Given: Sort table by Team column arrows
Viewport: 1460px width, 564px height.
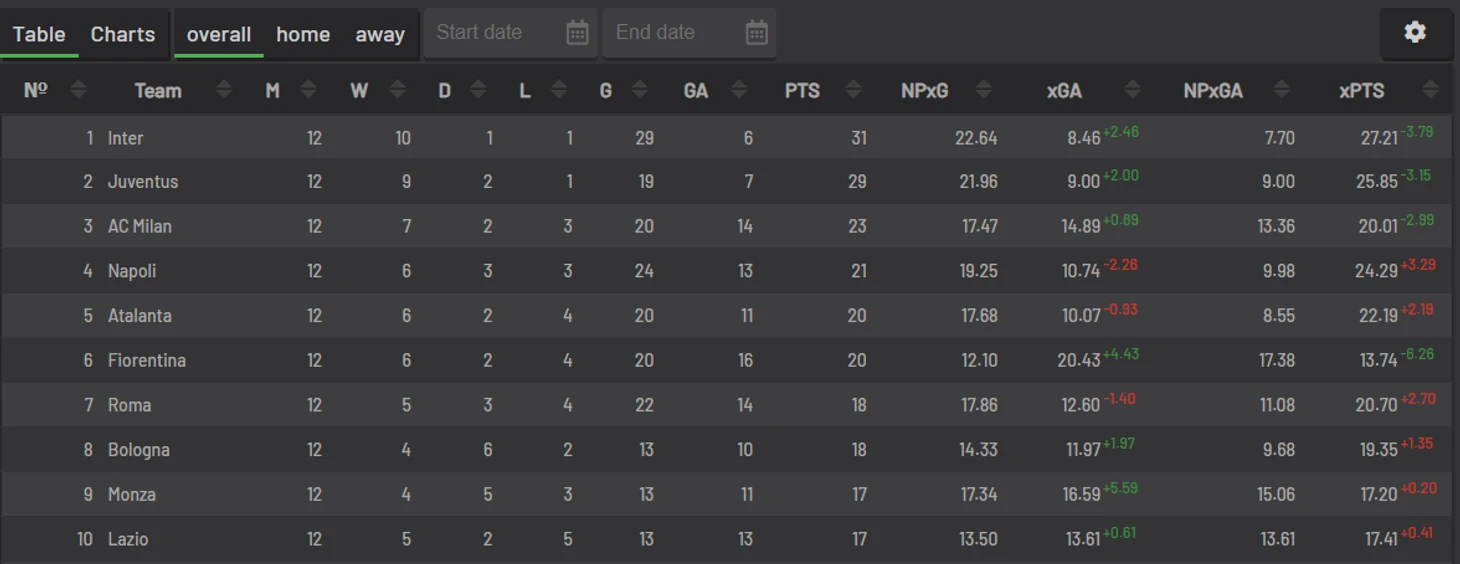Looking at the screenshot, I should (224, 90).
